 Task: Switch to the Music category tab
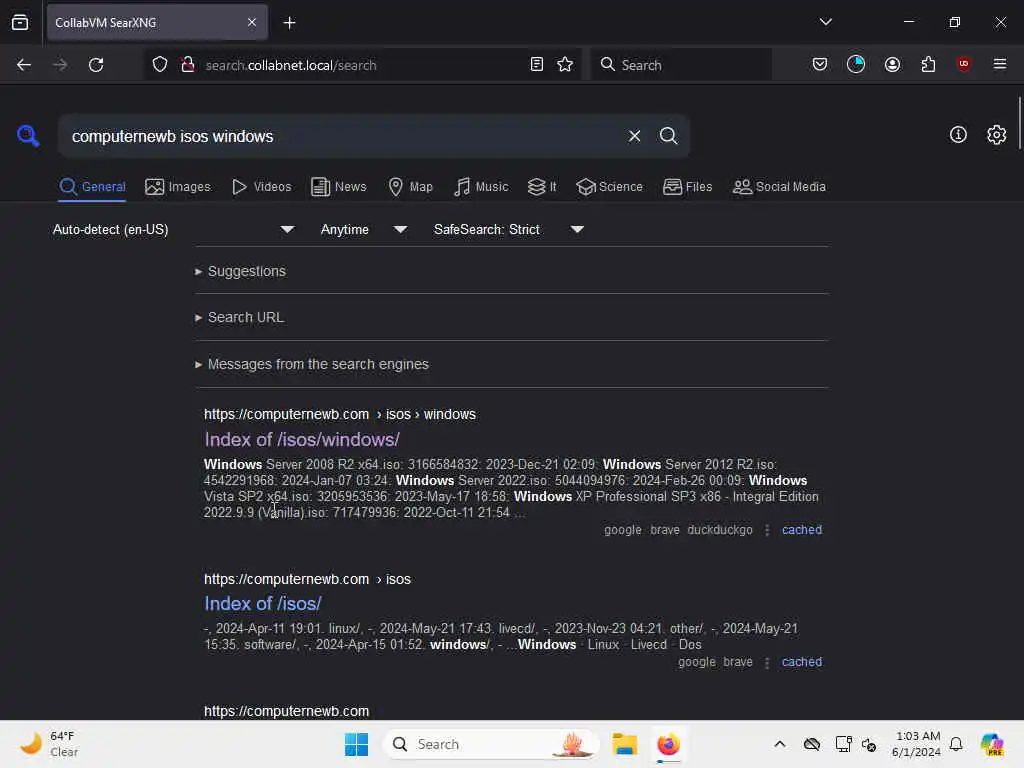[x=481, y=187]
